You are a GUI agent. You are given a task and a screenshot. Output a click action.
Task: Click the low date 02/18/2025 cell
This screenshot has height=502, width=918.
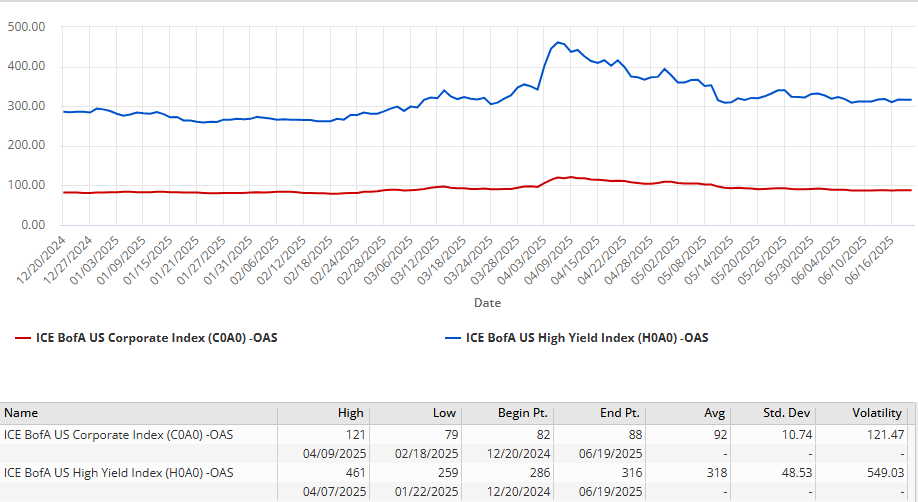click(426, 453)
